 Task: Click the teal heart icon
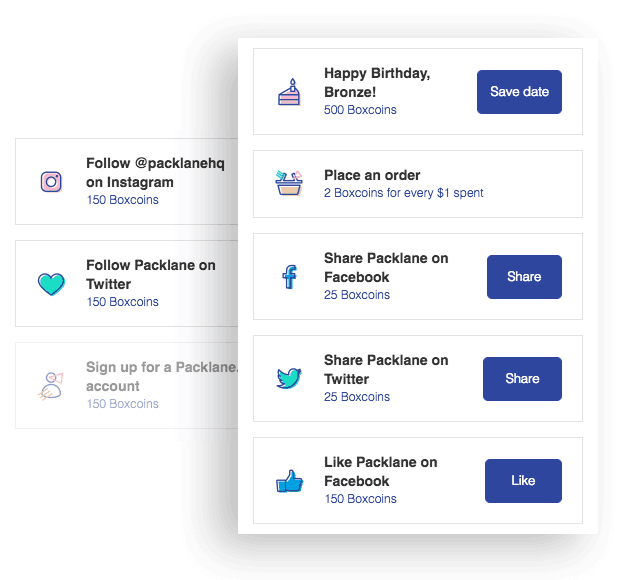(x=51, y=284)
